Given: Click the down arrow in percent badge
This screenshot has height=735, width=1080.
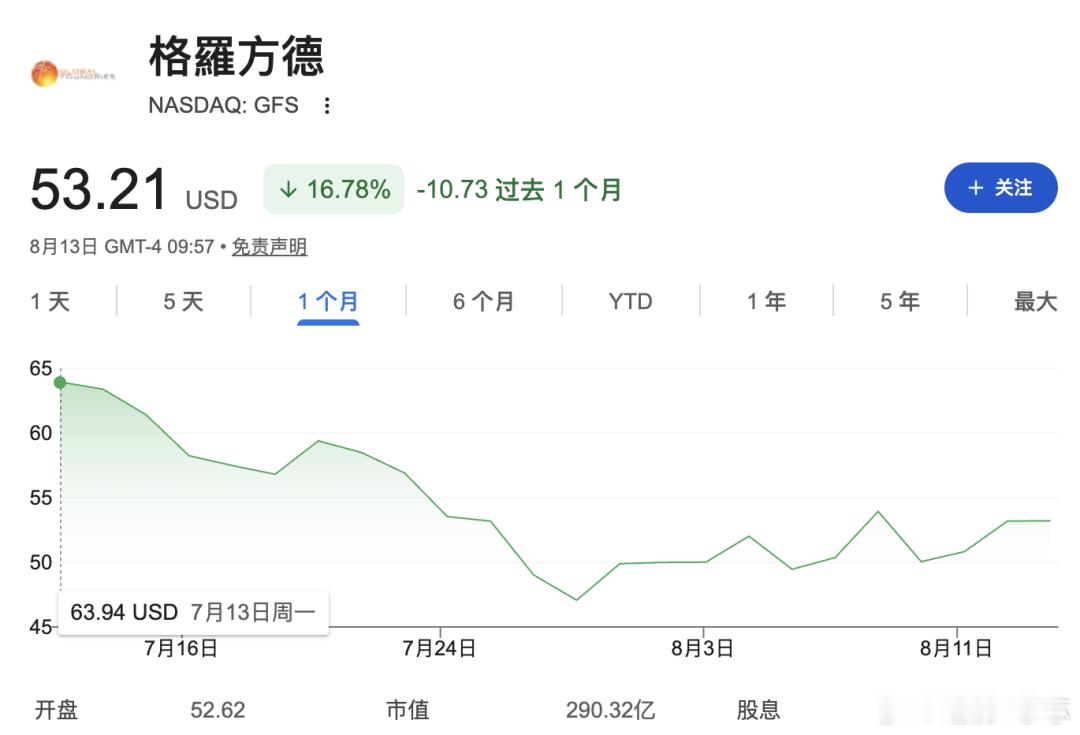Looking at the screenshot, I should [288, 189].
